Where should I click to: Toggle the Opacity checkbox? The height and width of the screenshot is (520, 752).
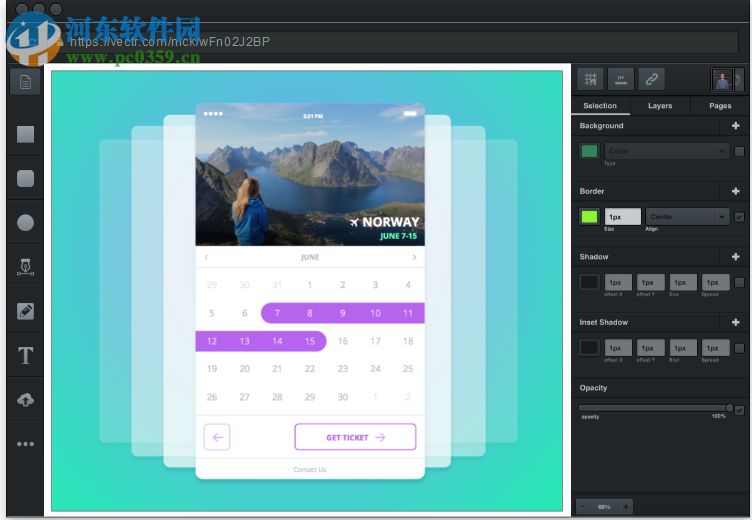click(739, 411)
